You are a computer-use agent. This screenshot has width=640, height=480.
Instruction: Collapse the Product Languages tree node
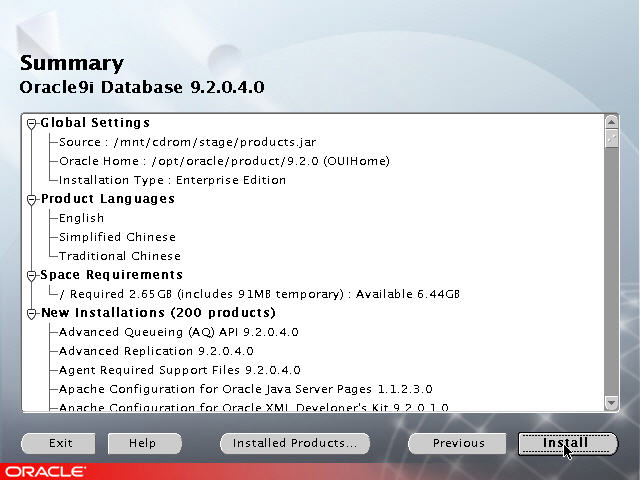point(31,200)
